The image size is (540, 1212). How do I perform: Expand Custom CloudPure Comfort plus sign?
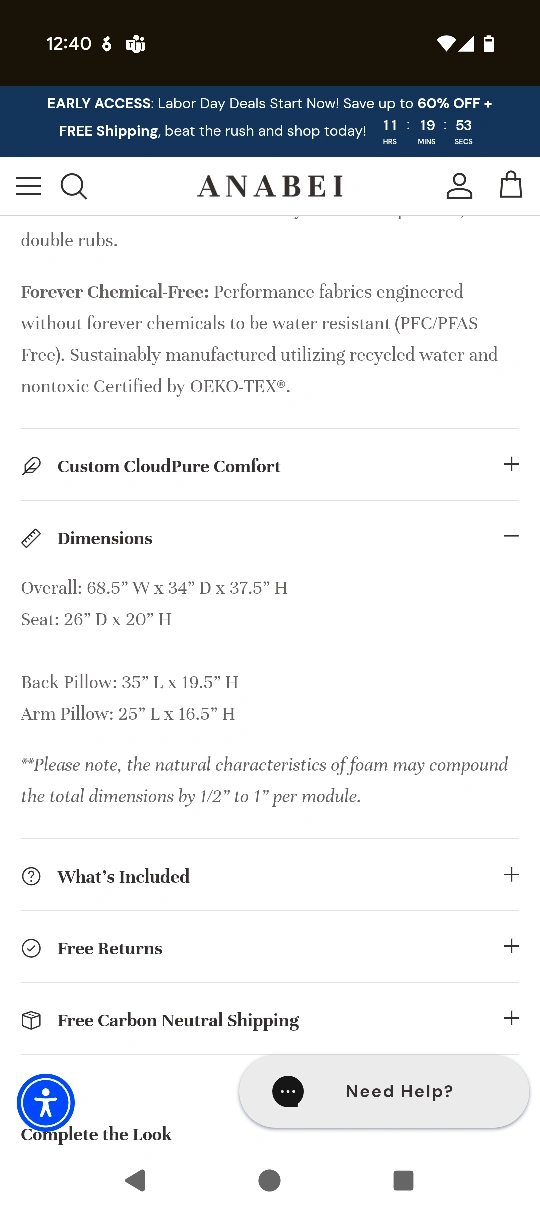tap(511, 464)
